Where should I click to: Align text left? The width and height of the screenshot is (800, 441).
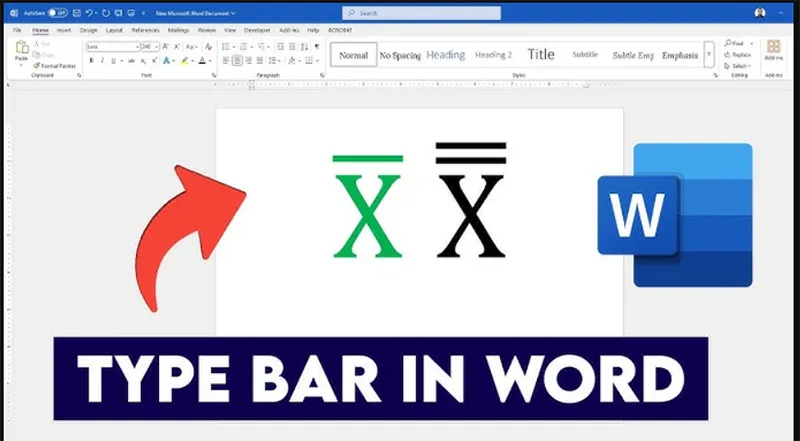click(x=226, y=61)
